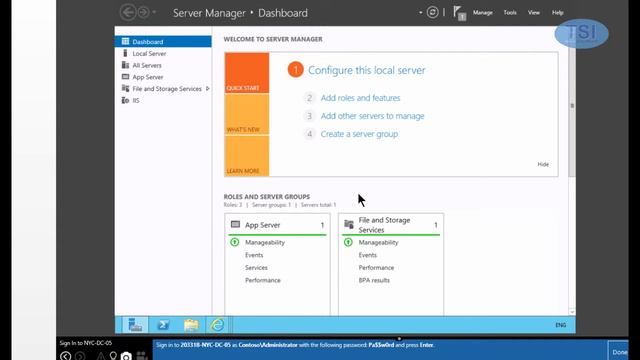
Task: Open BPA results in File and Storage tile
Action: click(x=374, y=280)
